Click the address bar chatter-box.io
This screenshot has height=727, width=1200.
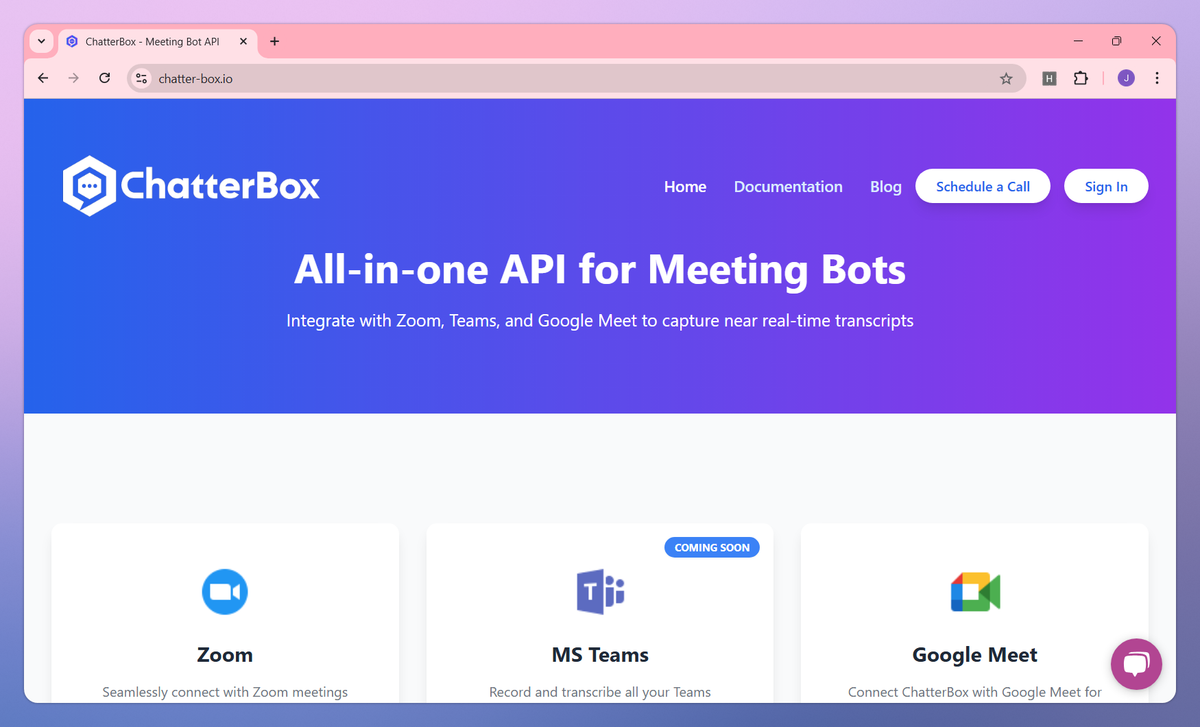pos(576,78)
